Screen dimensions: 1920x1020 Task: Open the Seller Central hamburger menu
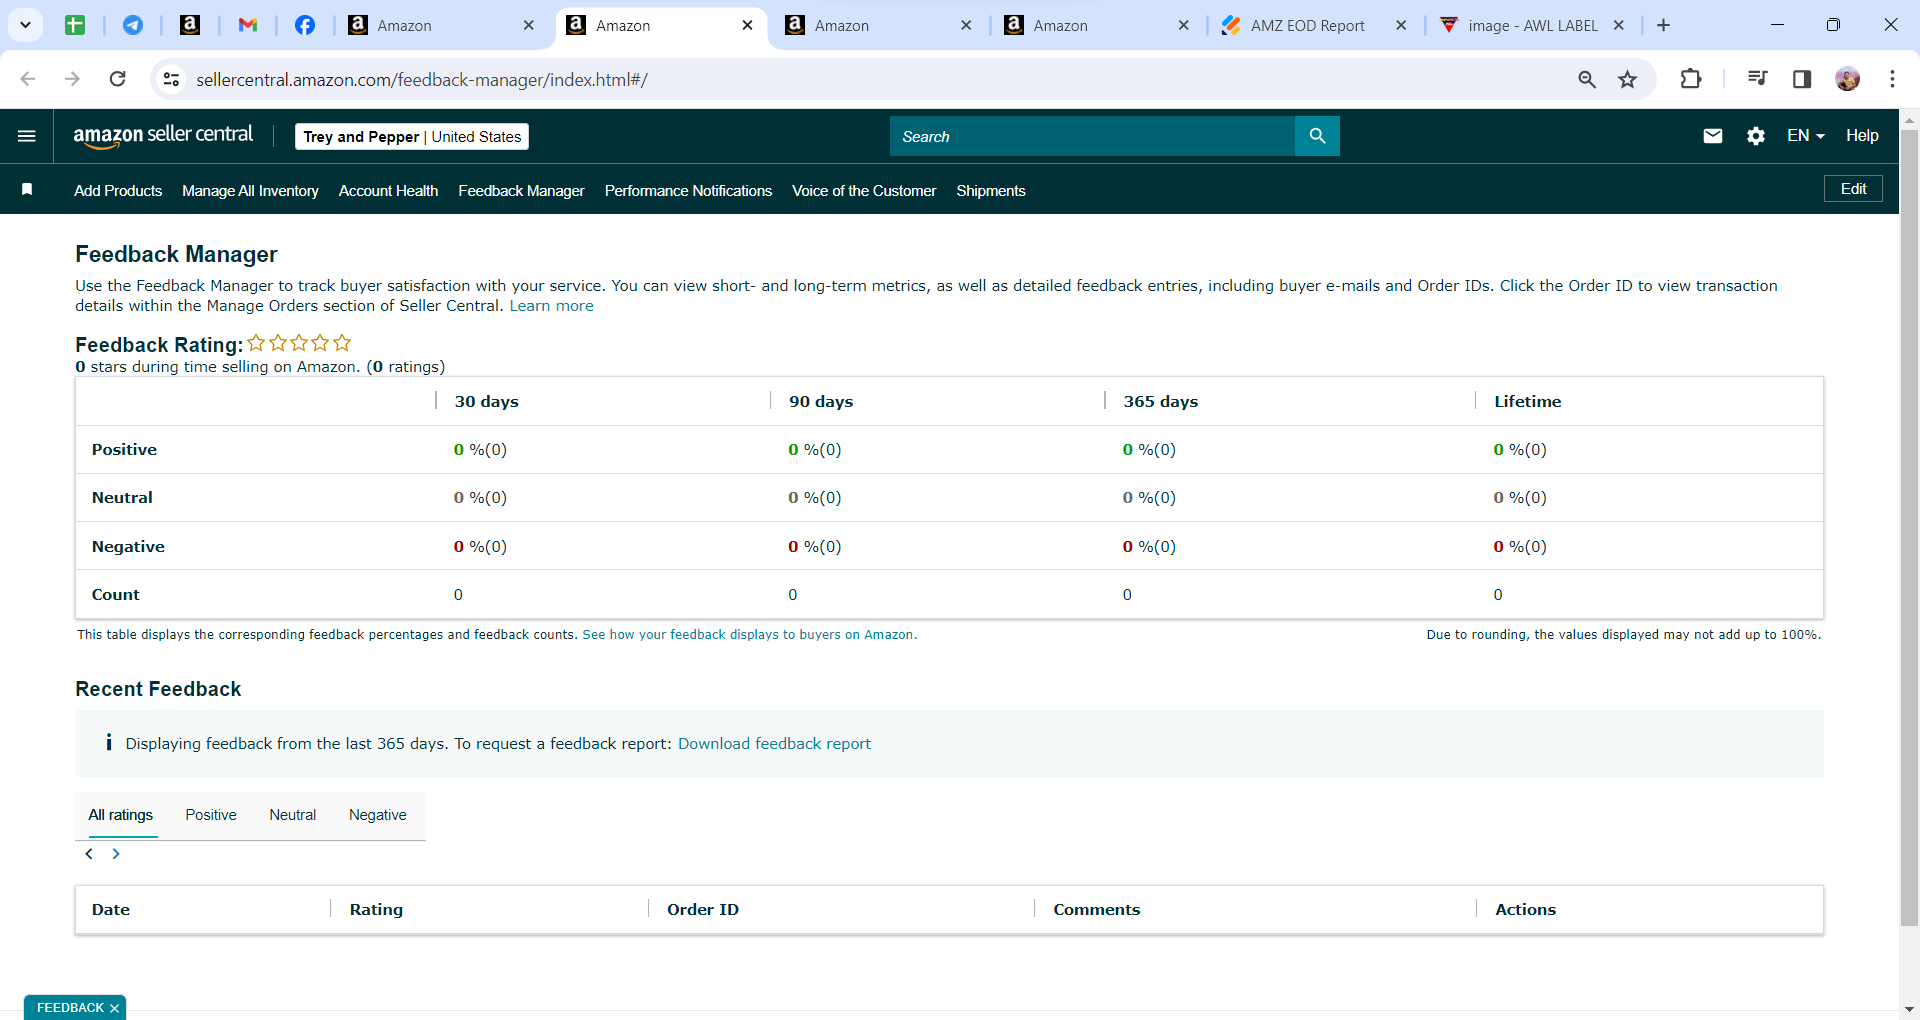click(x=27, y=136)
